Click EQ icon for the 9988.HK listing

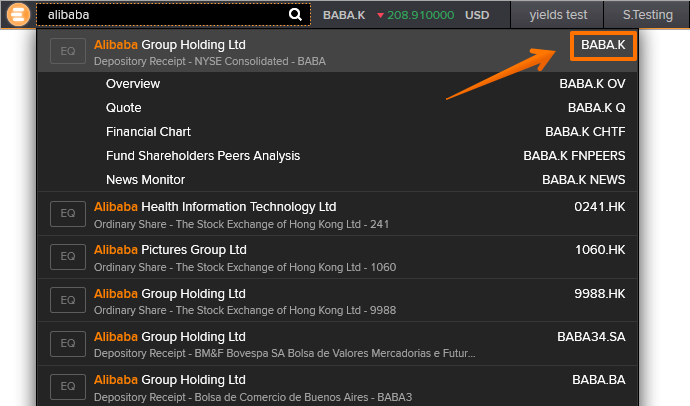68,301
